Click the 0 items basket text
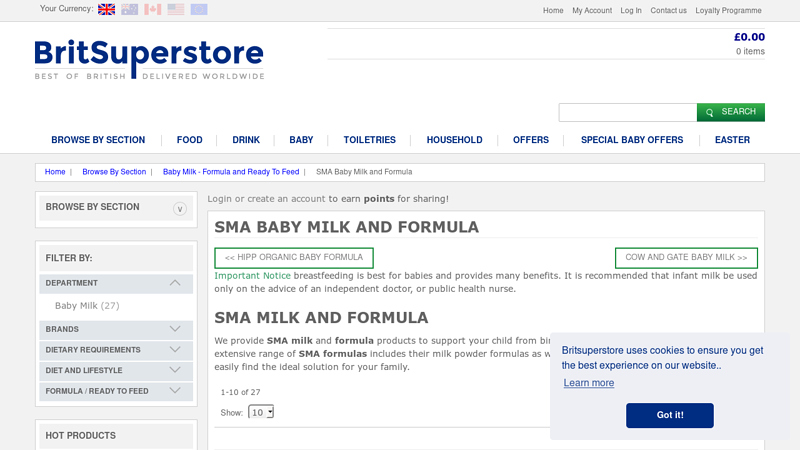The width and height of the screenshot is (800, 450). [750, 51]
